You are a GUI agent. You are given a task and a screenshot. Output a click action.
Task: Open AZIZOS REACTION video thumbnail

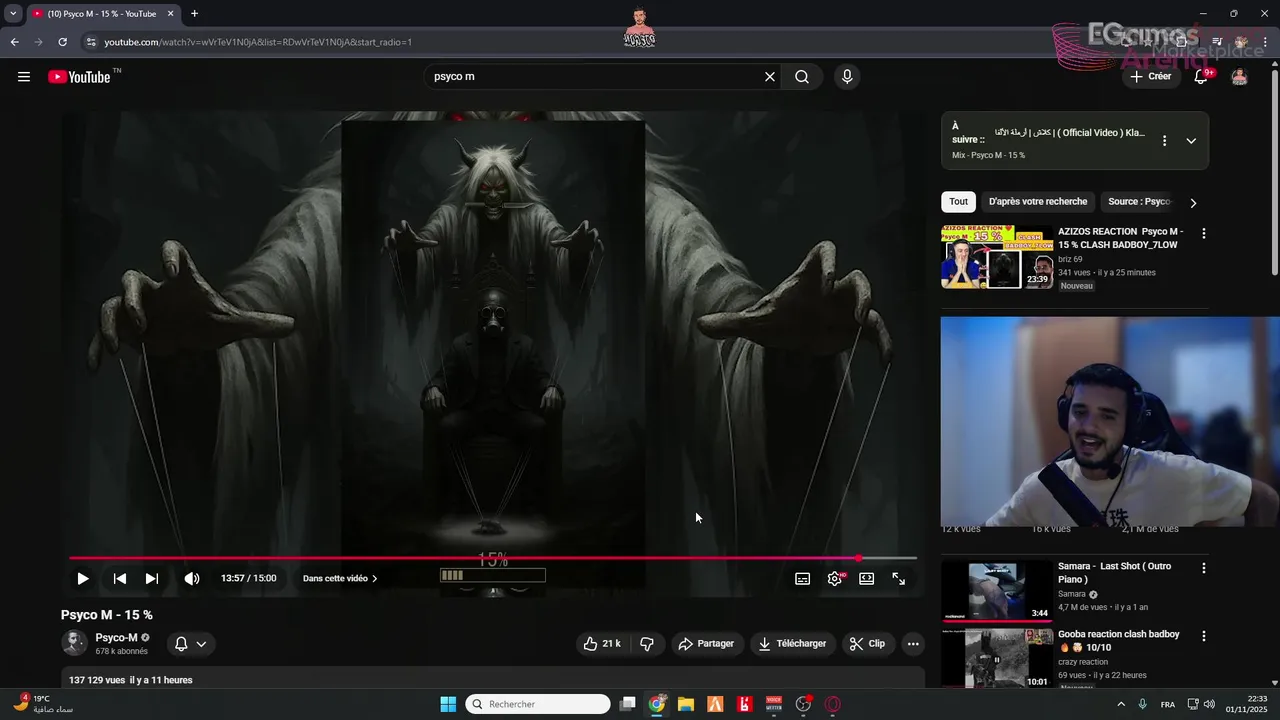point(997,257)
